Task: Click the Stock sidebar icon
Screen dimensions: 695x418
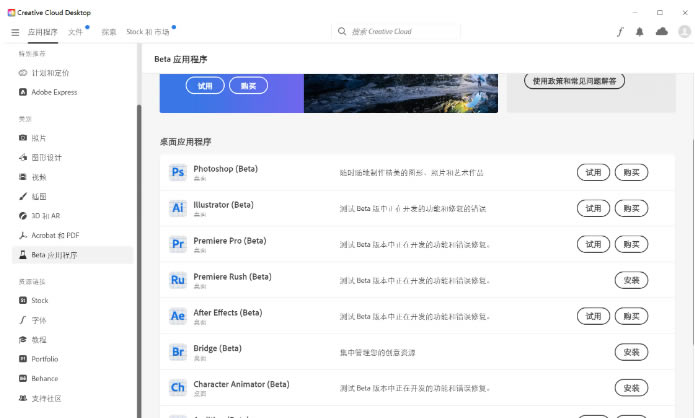Action: tap(23, 301)
